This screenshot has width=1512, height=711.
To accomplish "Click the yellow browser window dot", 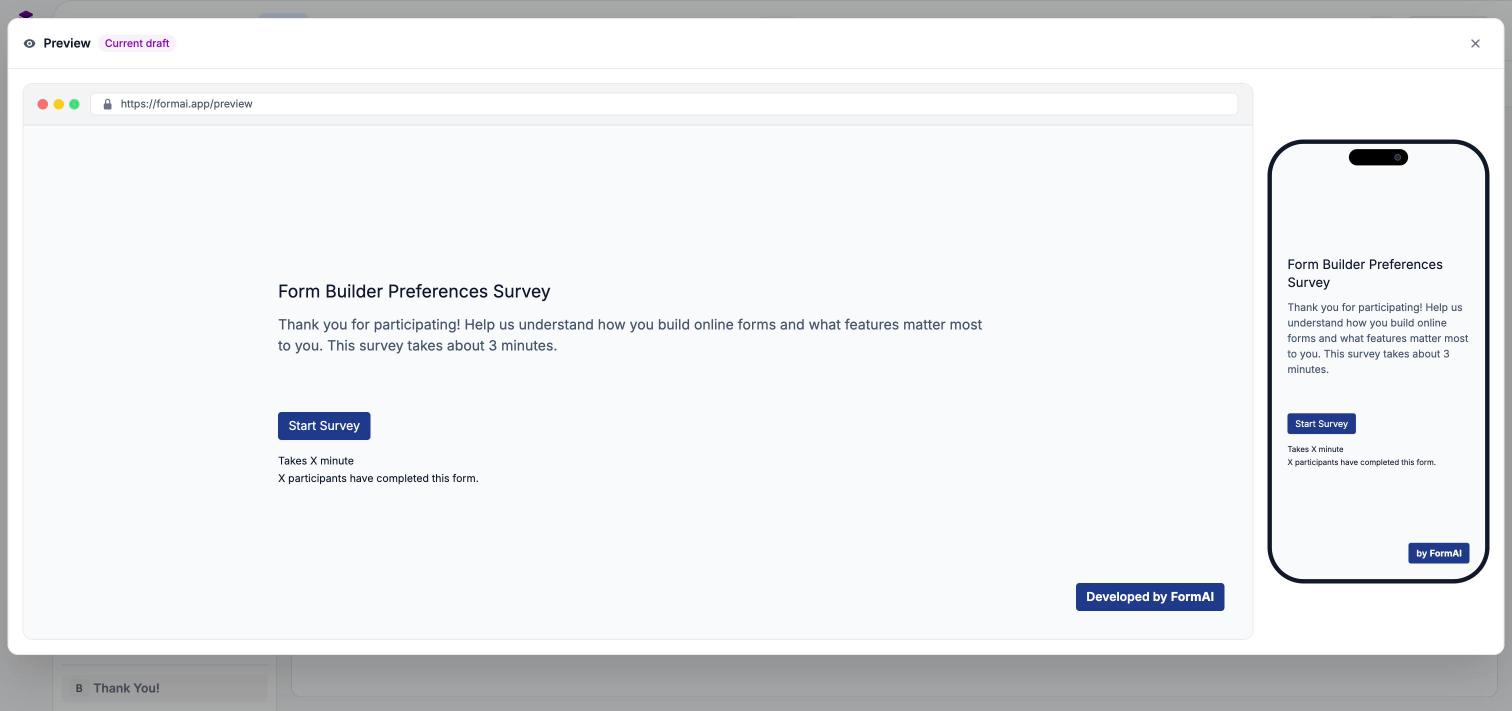I will 59,104.
